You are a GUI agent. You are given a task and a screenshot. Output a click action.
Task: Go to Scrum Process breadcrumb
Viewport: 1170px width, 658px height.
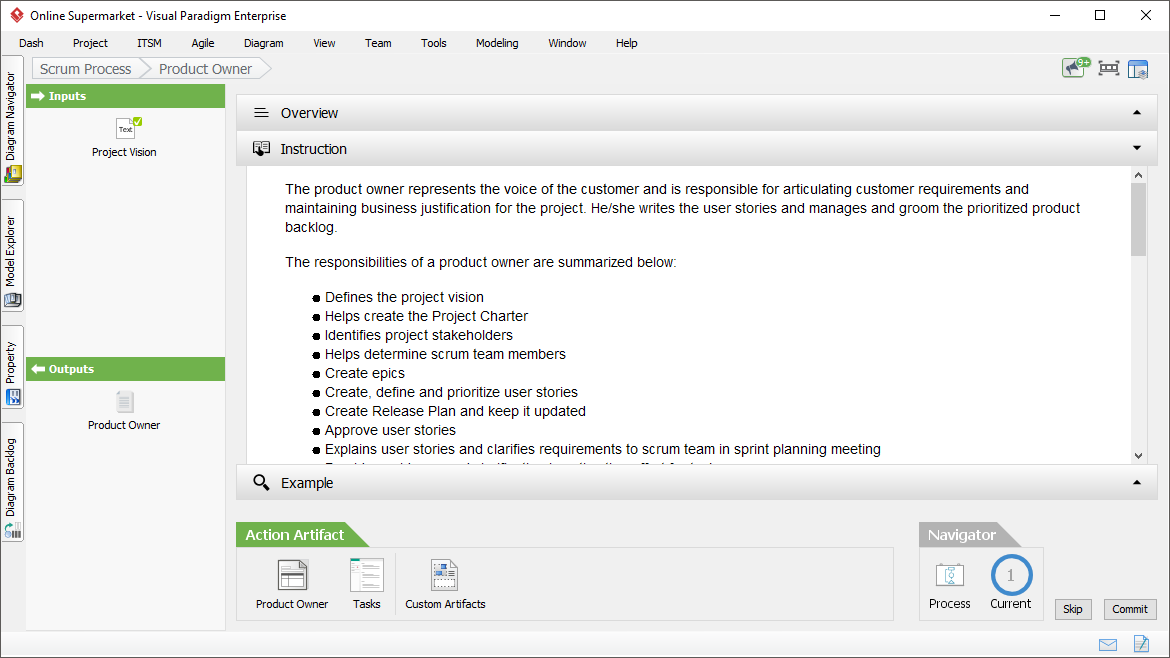pyautogui.click(x=86, y=69)
